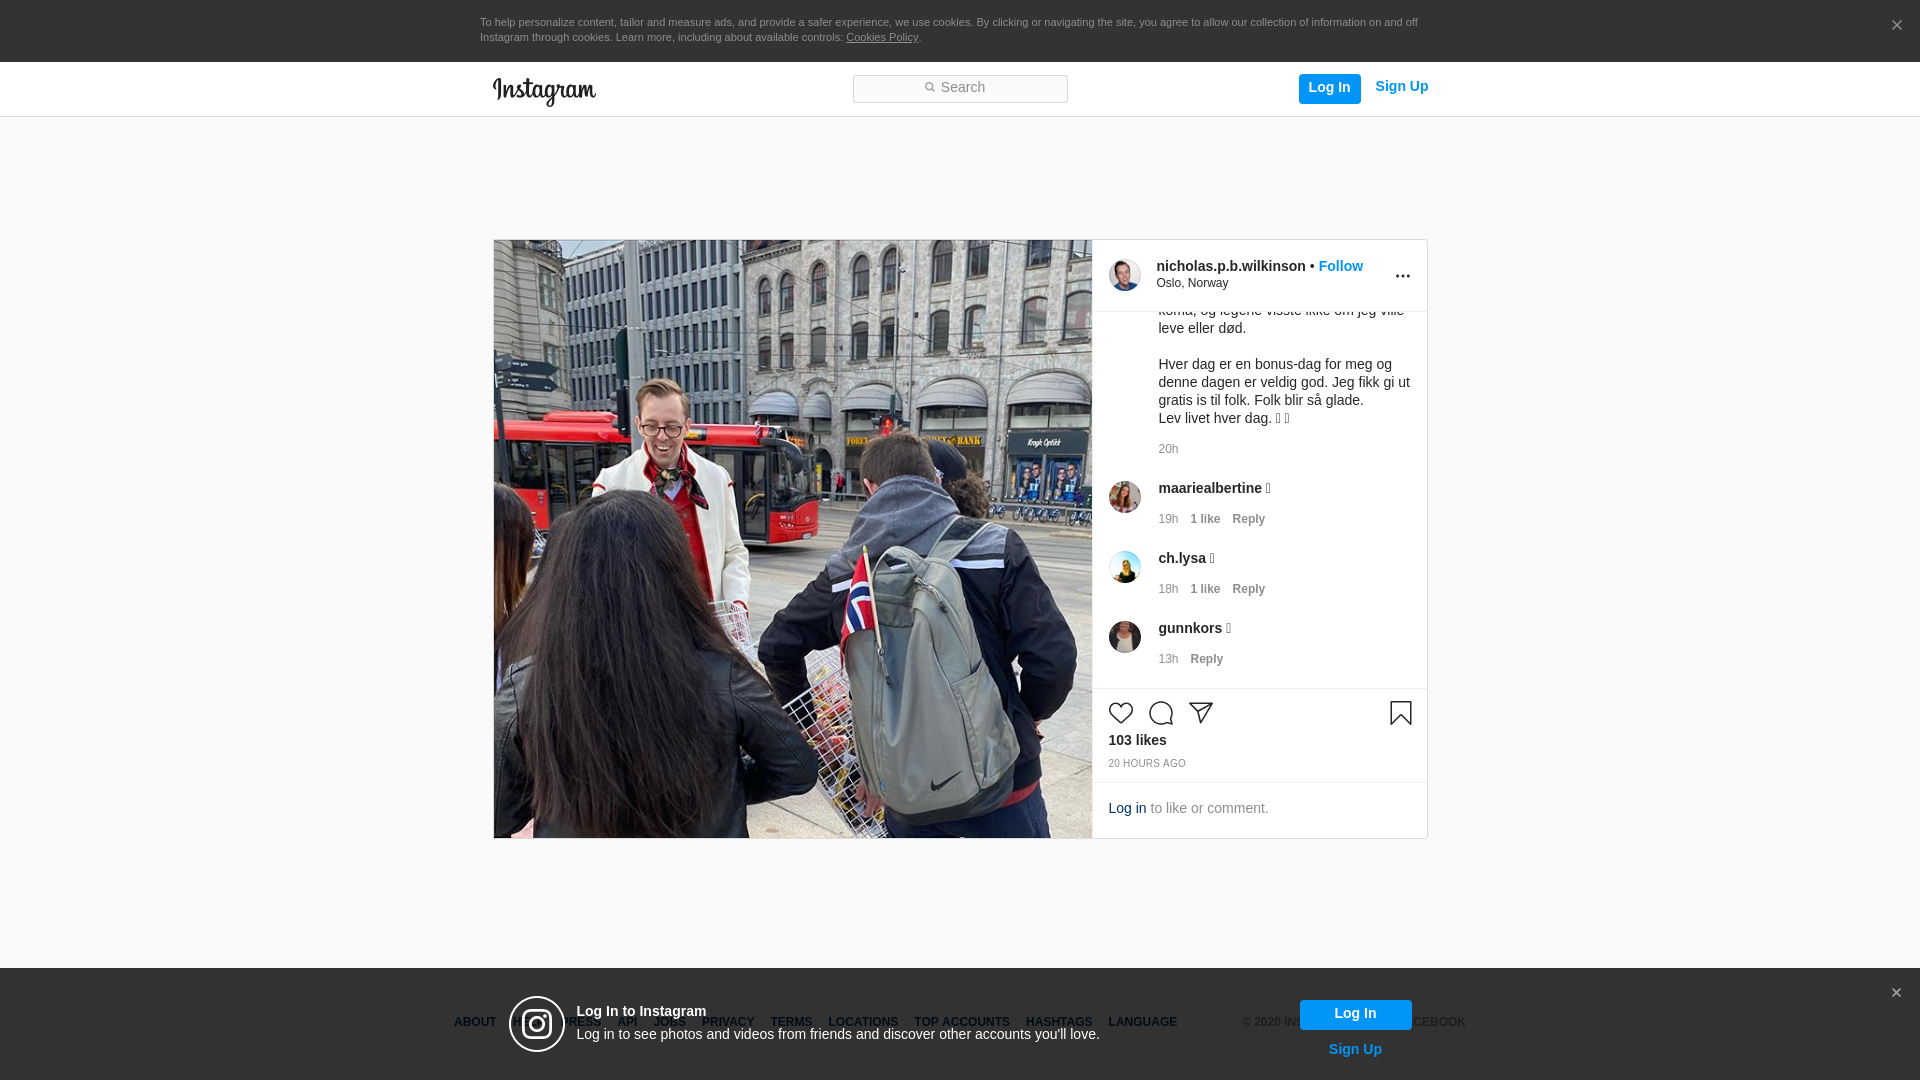Open the Oslo, Norway location
Screen dimensions: 1920x1080
(x=1192, y=283)
